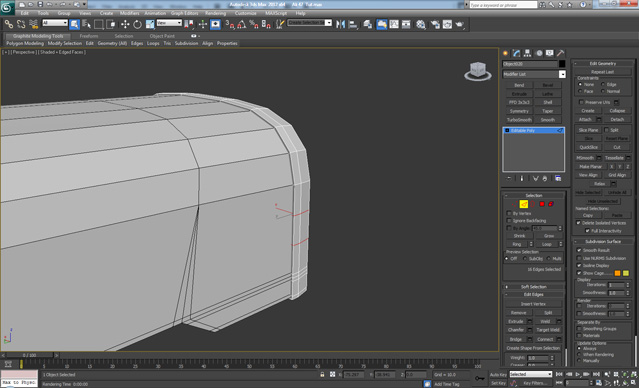Toggle the Angle Snap icon
639x388 pixels.
click(242, 24)
